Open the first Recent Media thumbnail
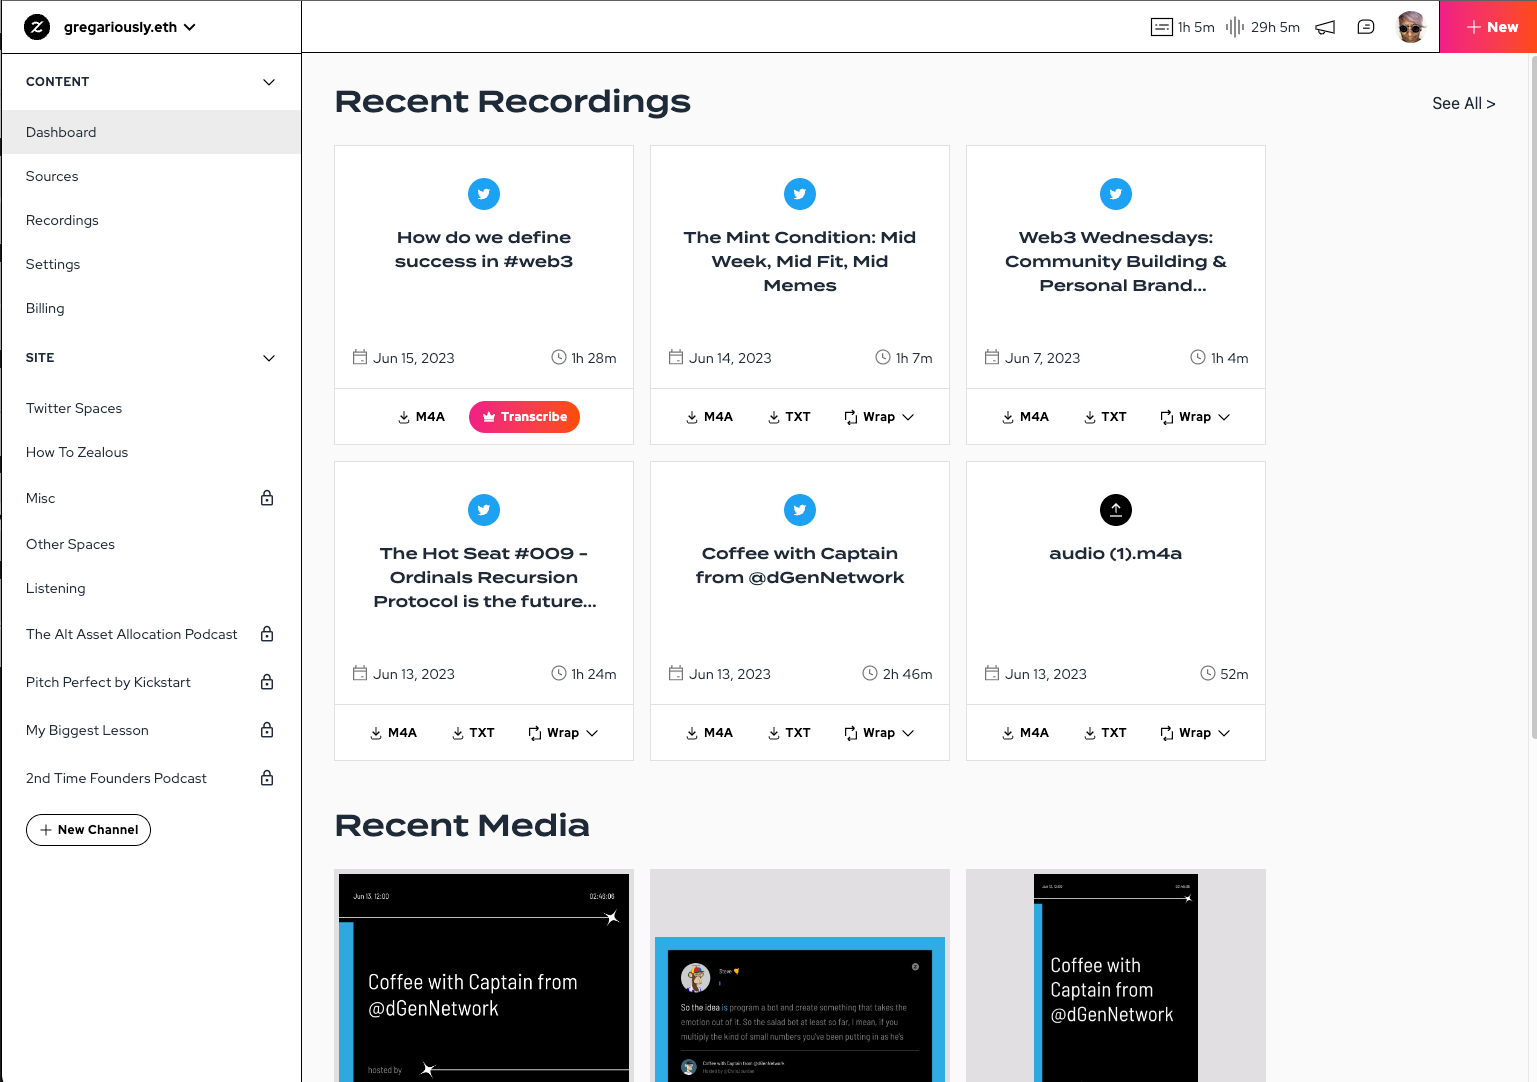The width and height of the screenshot is (1537, 1082). pyautogui.click(x=484, y=976)
